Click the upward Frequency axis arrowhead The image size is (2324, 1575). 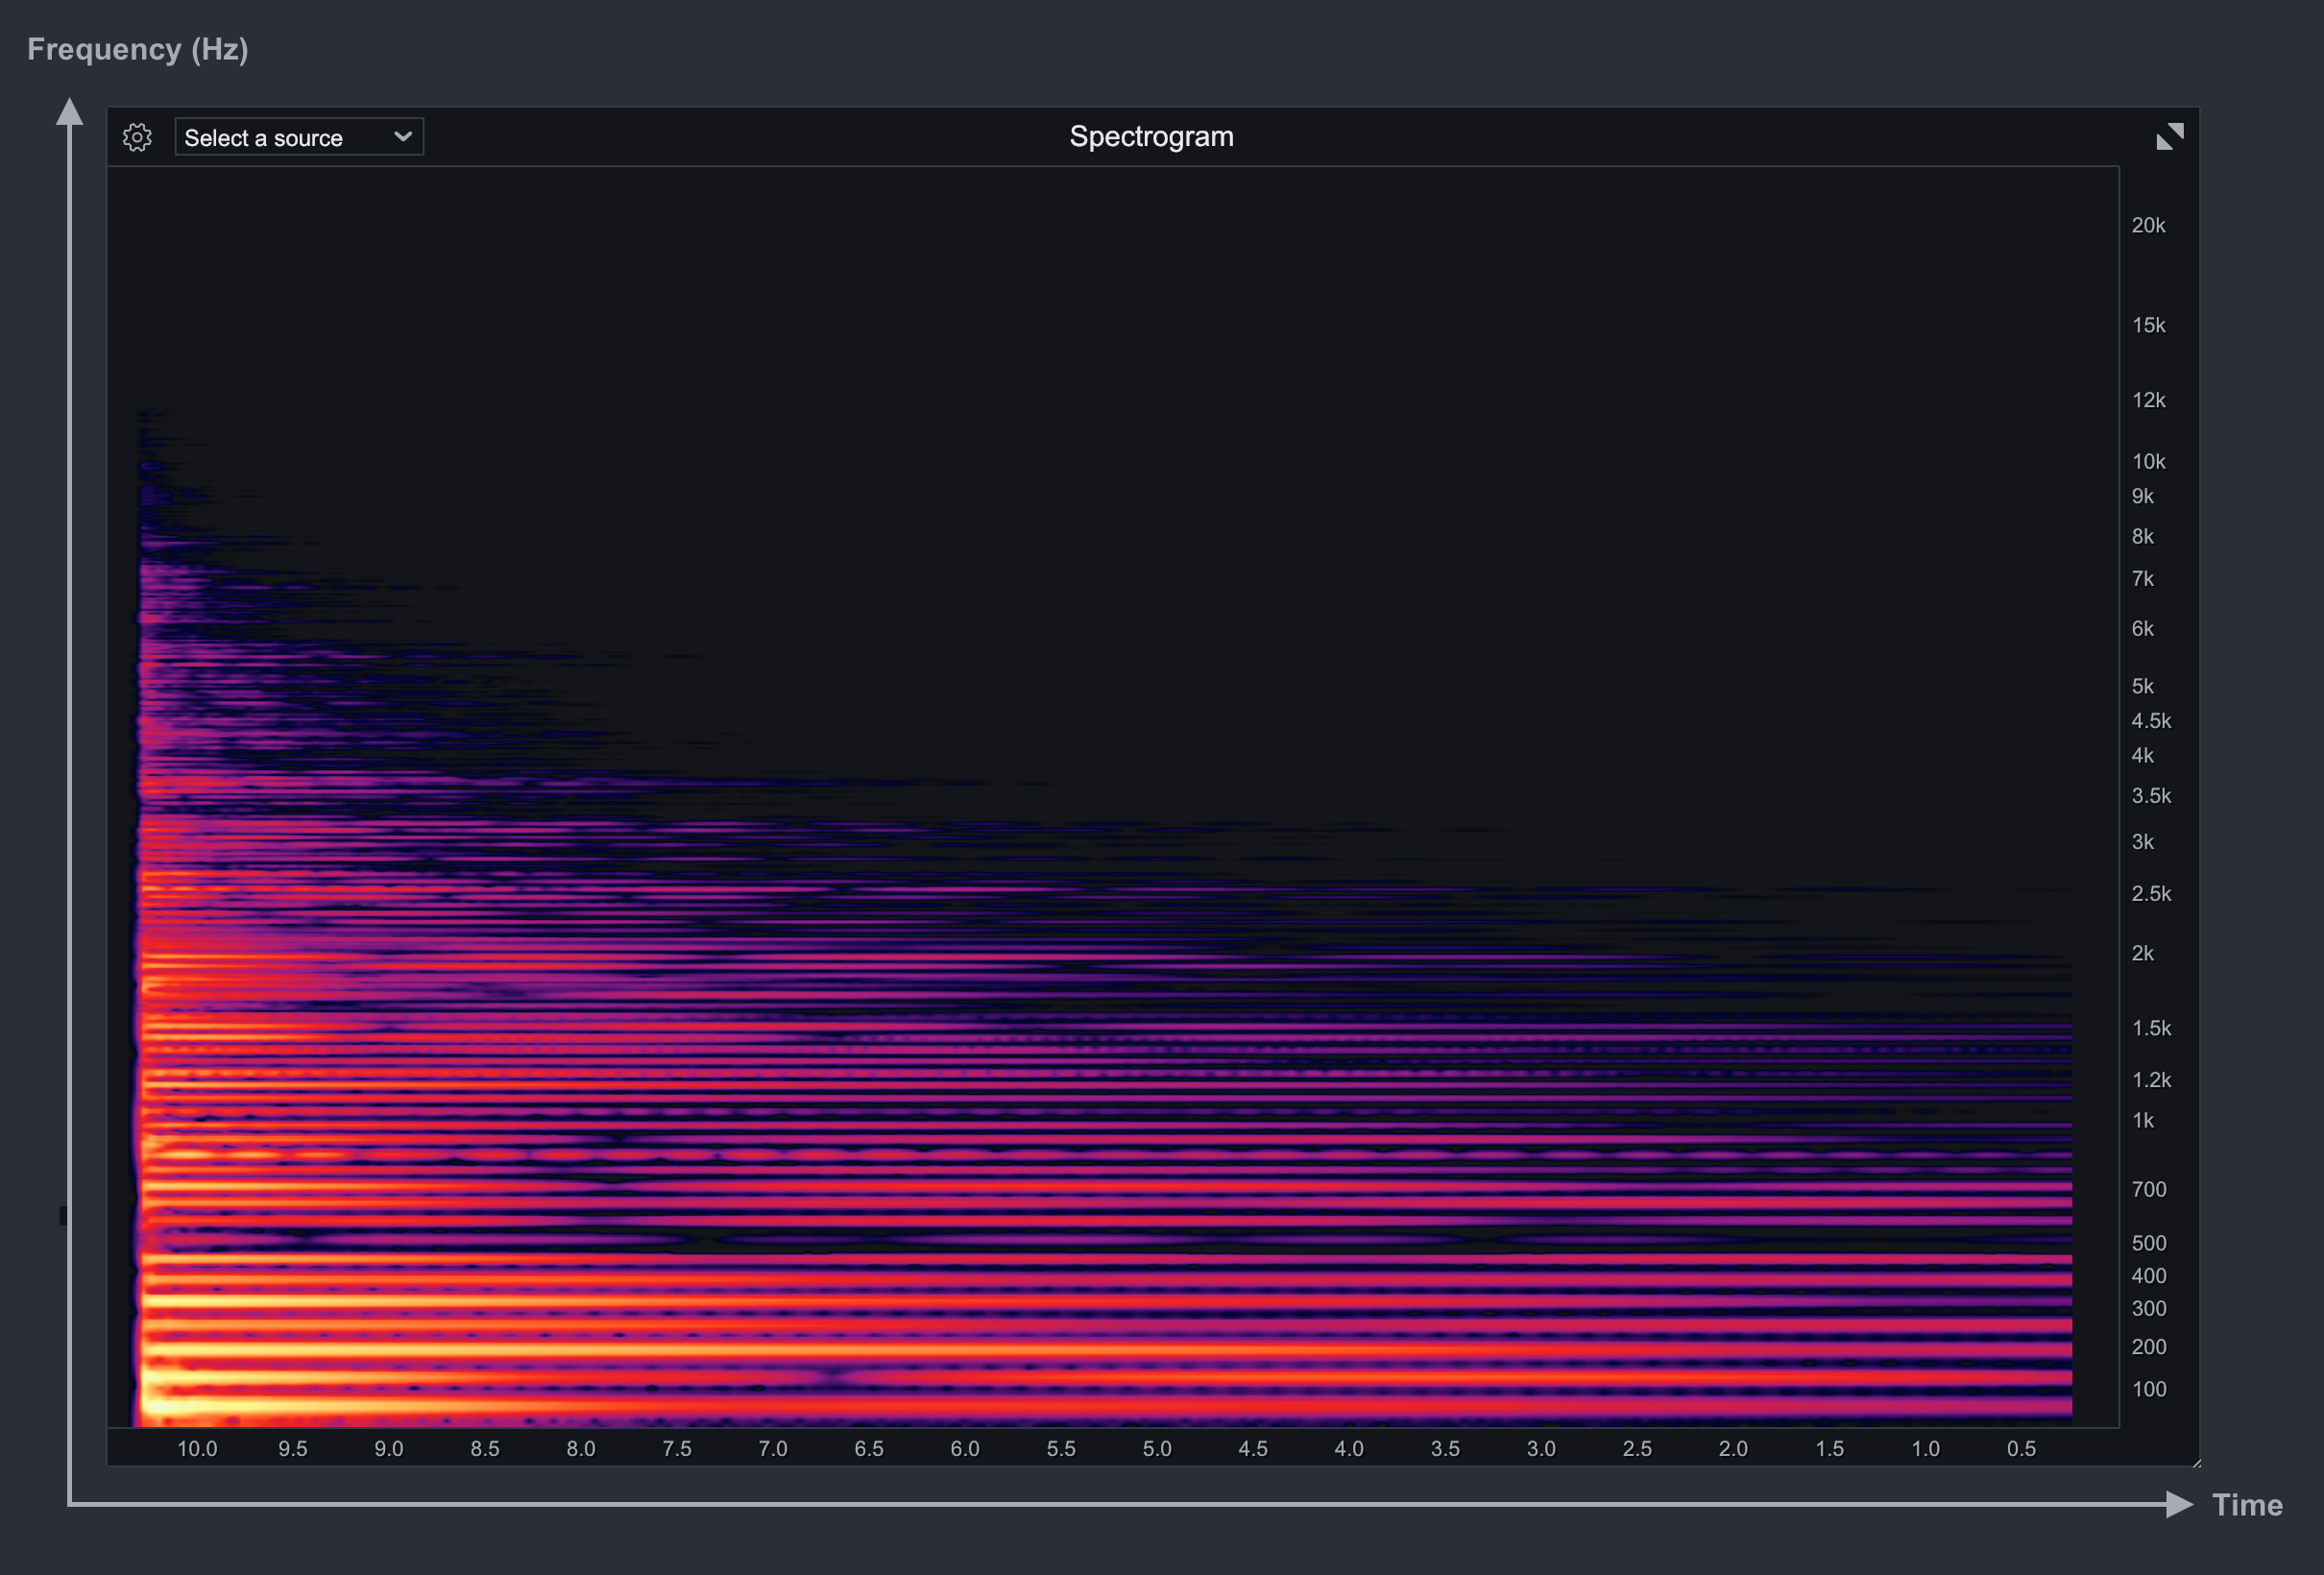pos(69,112)
